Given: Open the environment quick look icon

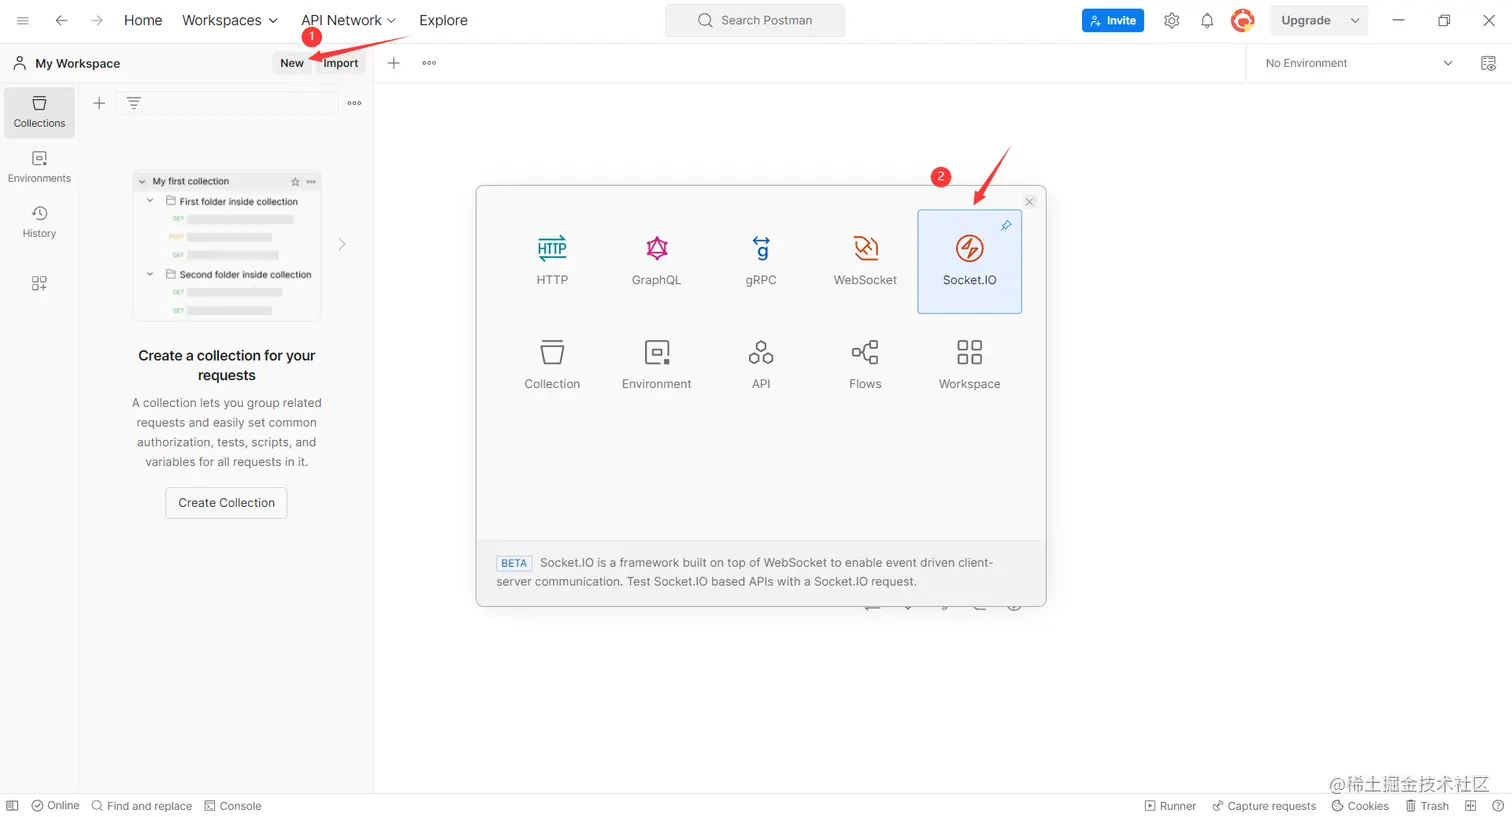Looking at the screenshot, I should point(1488,63).
